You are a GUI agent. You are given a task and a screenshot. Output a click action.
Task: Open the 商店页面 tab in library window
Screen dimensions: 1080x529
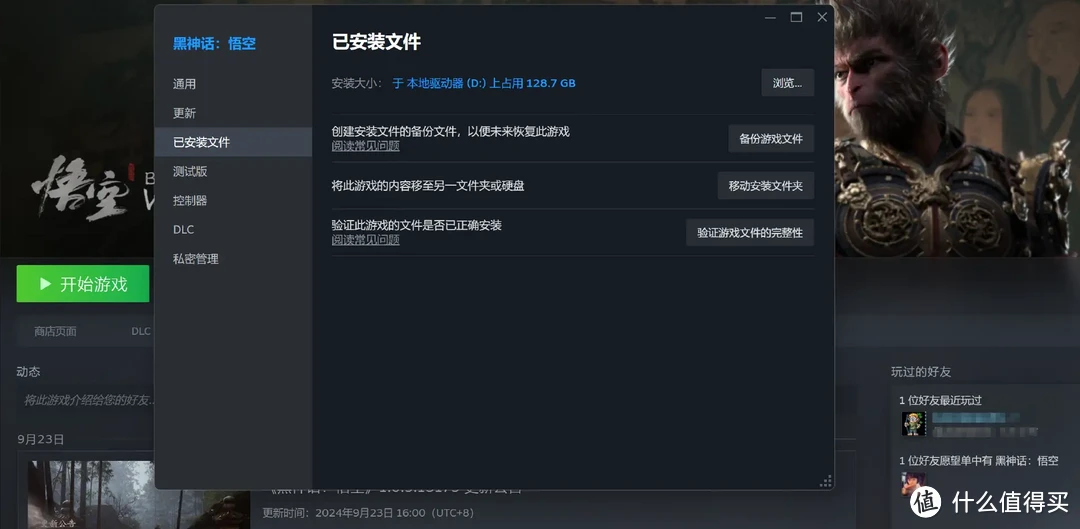tap(55, 331)
